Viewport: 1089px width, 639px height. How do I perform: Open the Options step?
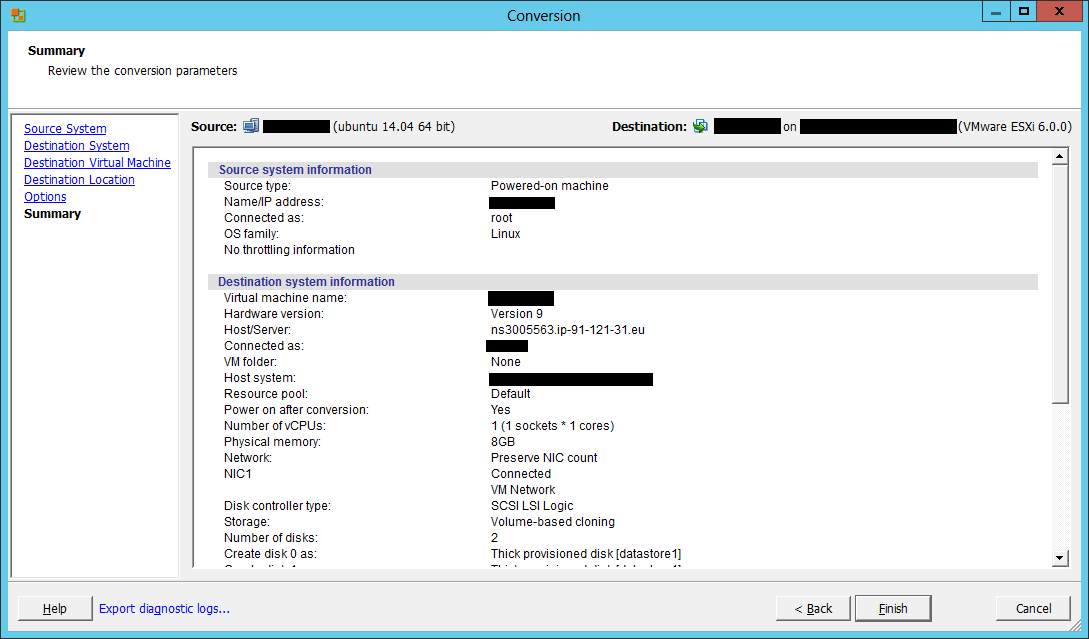coord(45,197)
